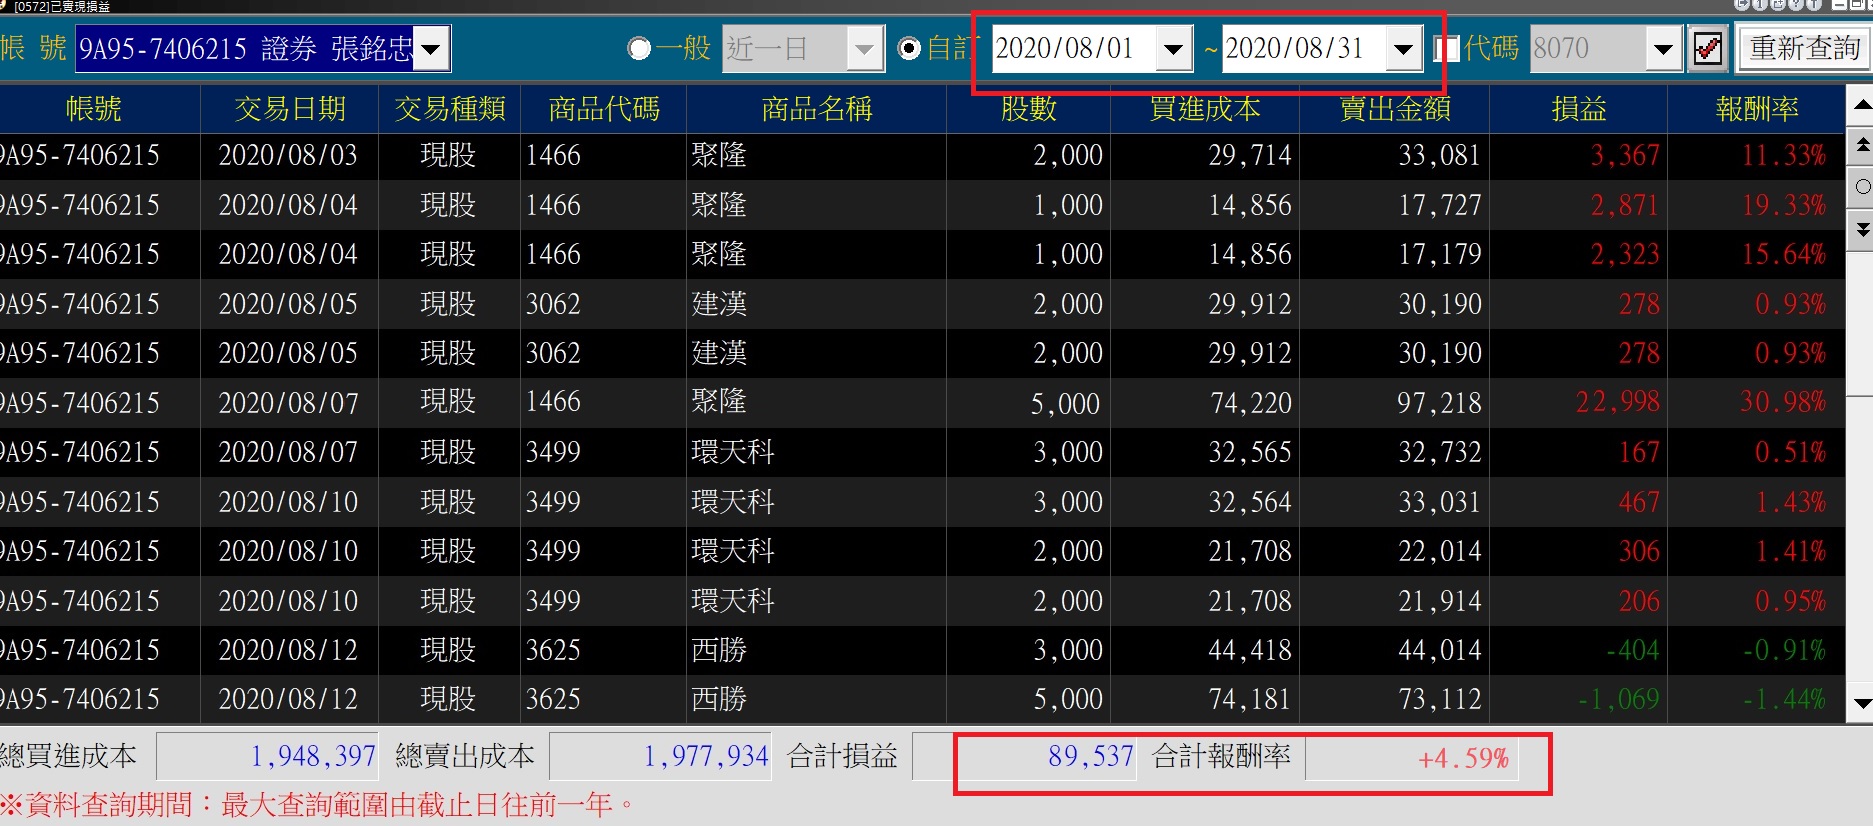Click the 損益 column header
Viewport: 1873px width, 826px height.
pos(1579,108)
